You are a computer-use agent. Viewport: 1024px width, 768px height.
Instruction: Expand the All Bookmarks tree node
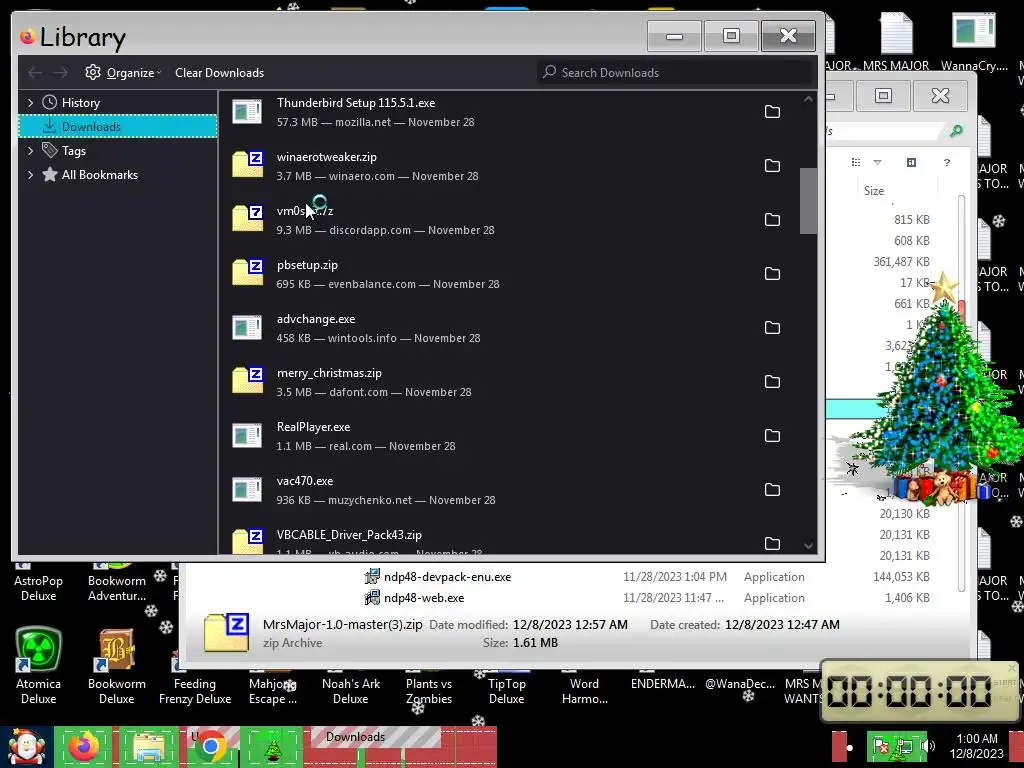[x=30, y=175]
